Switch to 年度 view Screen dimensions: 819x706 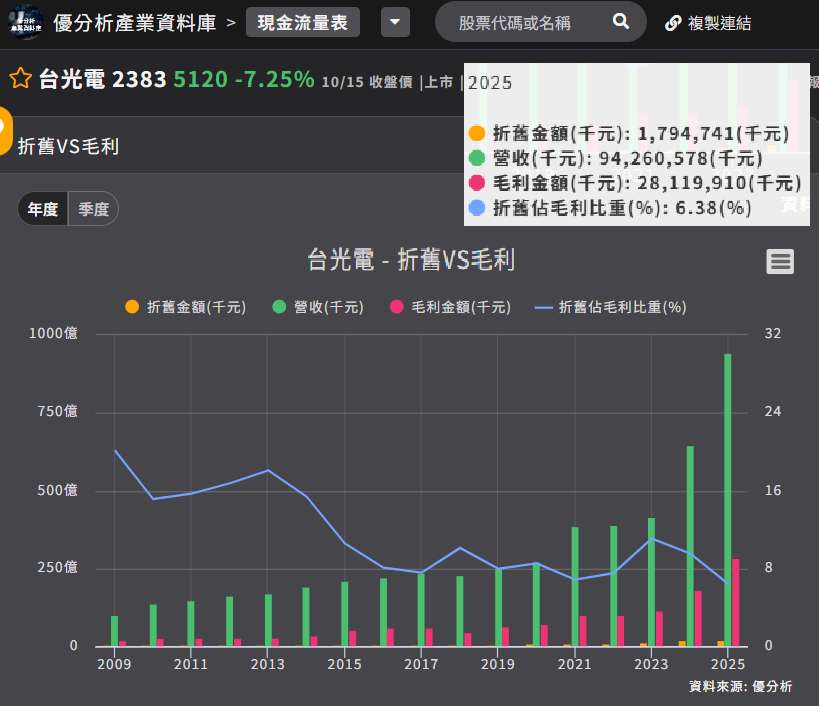coord(43,209)
